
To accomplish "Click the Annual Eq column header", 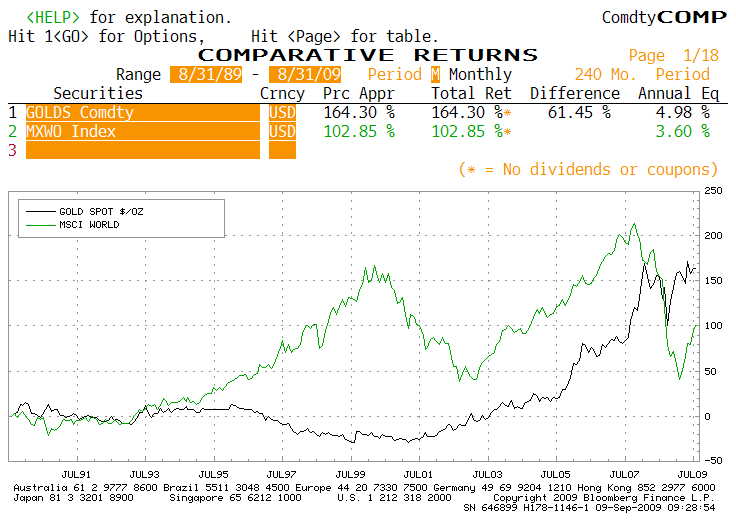I will (678, 94).
